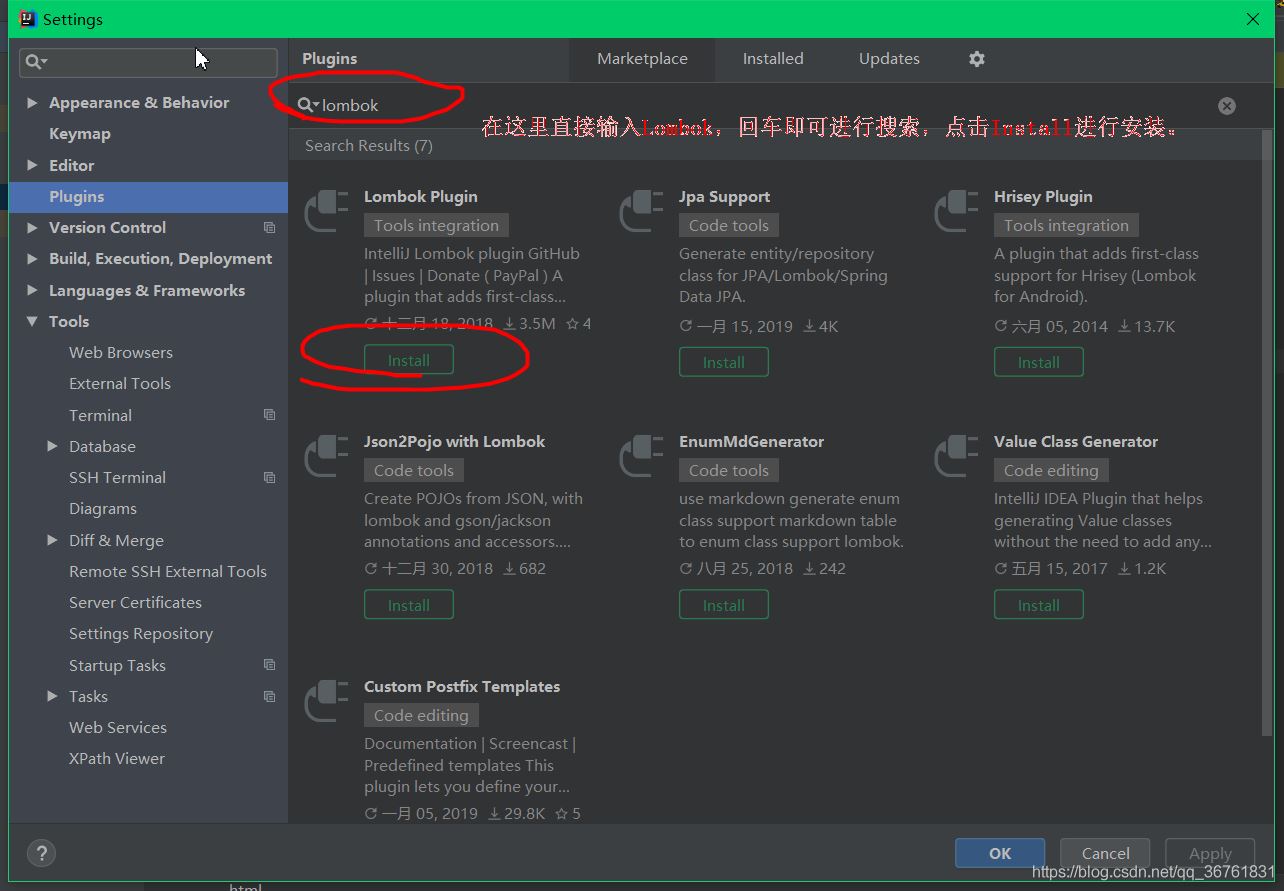Expand the Editor settings node
Viewport: 1284px width, 891px height.
pos(33,166)
